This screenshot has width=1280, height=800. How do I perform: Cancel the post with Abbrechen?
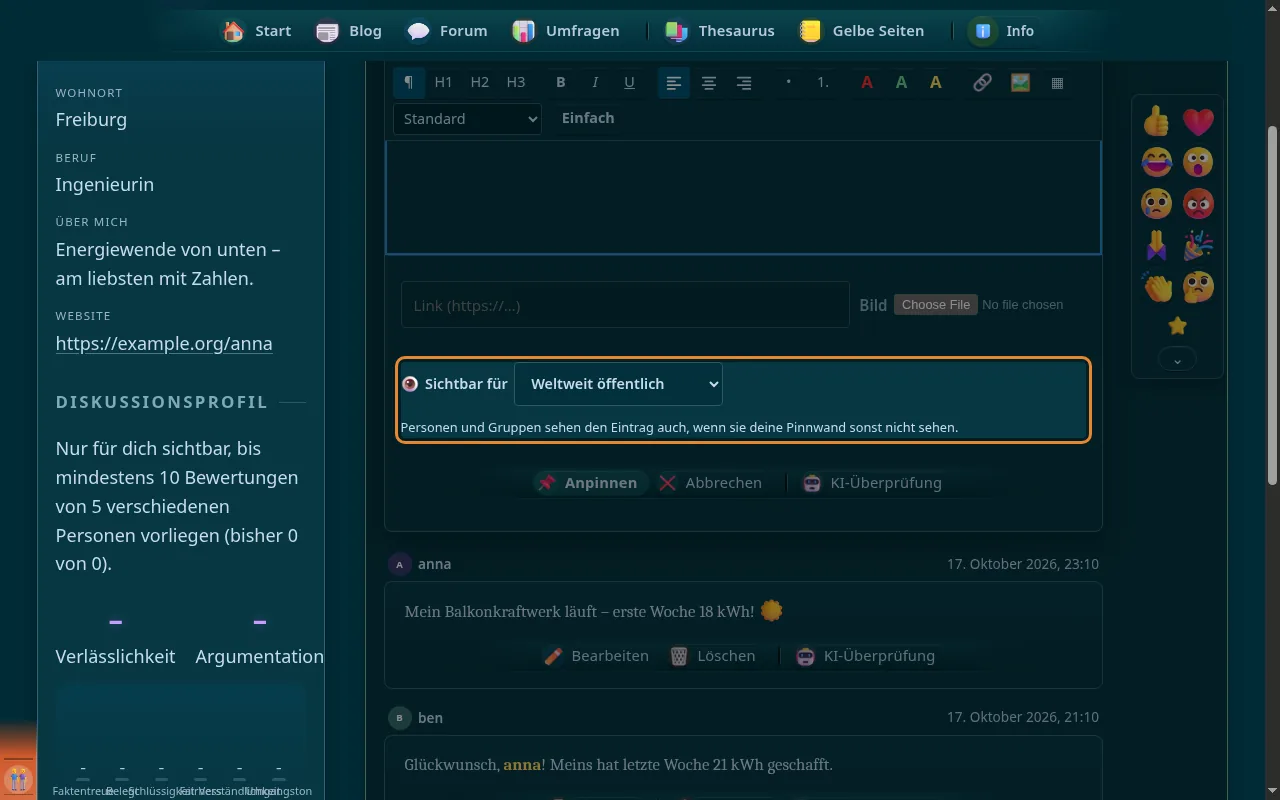711,483
